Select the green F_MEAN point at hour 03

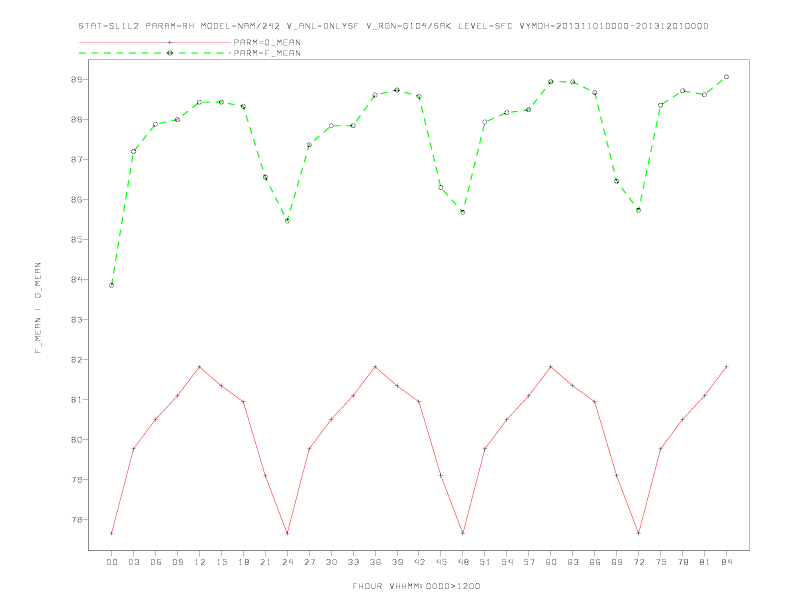pos(133,151)
